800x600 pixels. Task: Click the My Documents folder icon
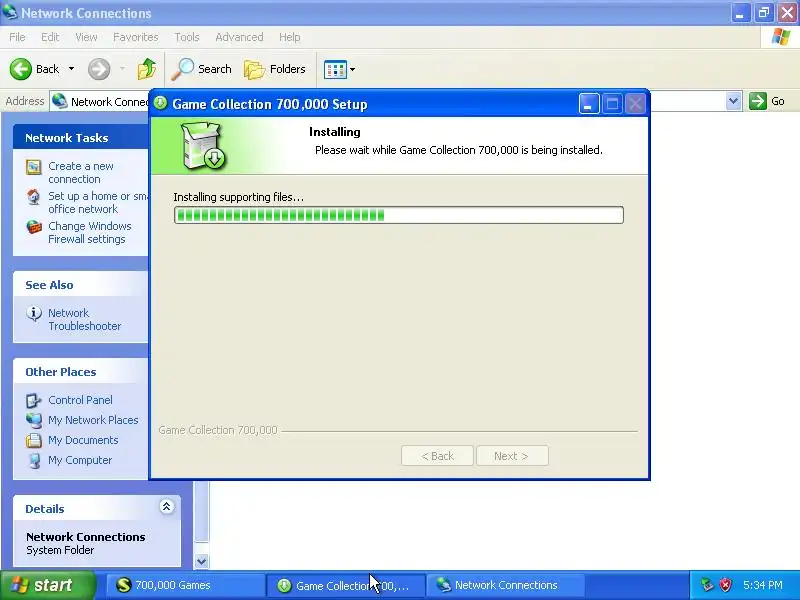(34, 440)
